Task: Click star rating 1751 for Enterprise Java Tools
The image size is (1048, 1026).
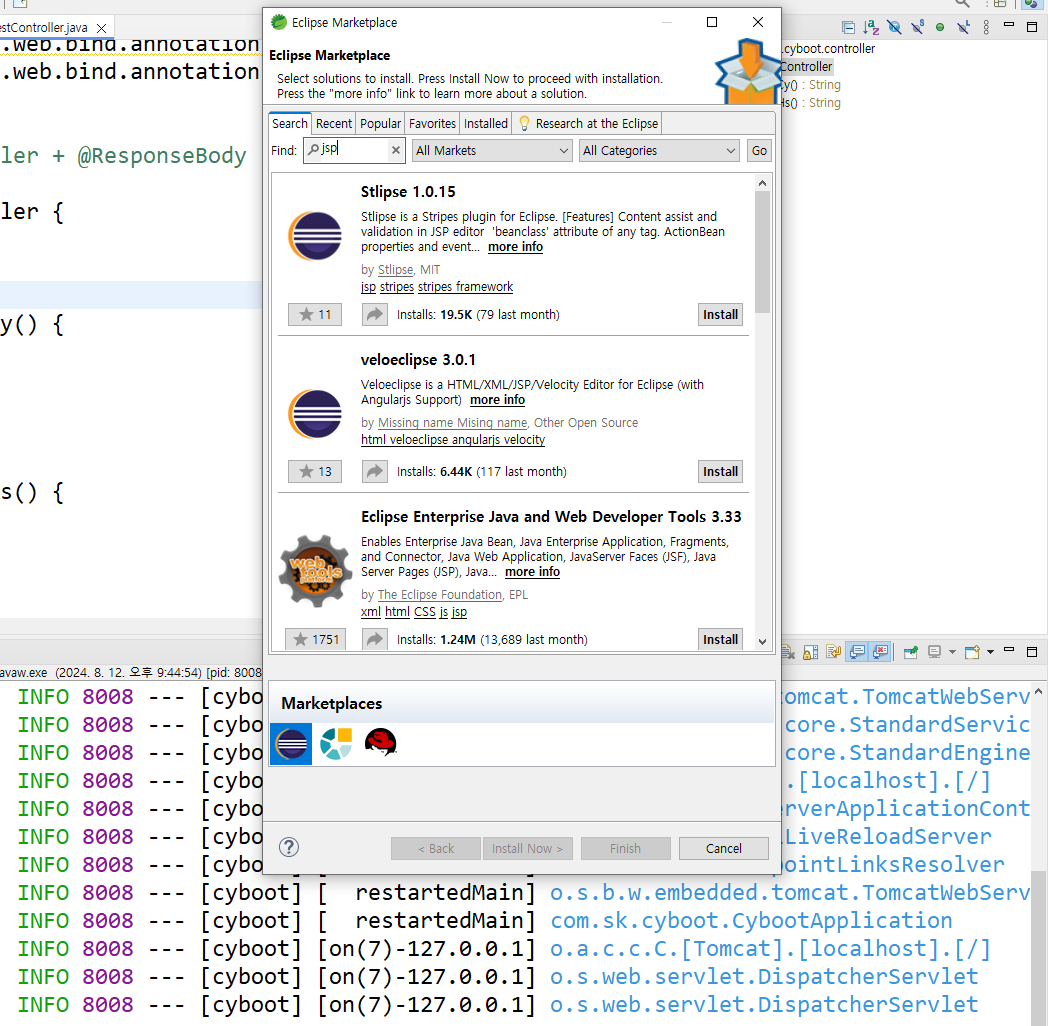Action: tap(315, 639)
